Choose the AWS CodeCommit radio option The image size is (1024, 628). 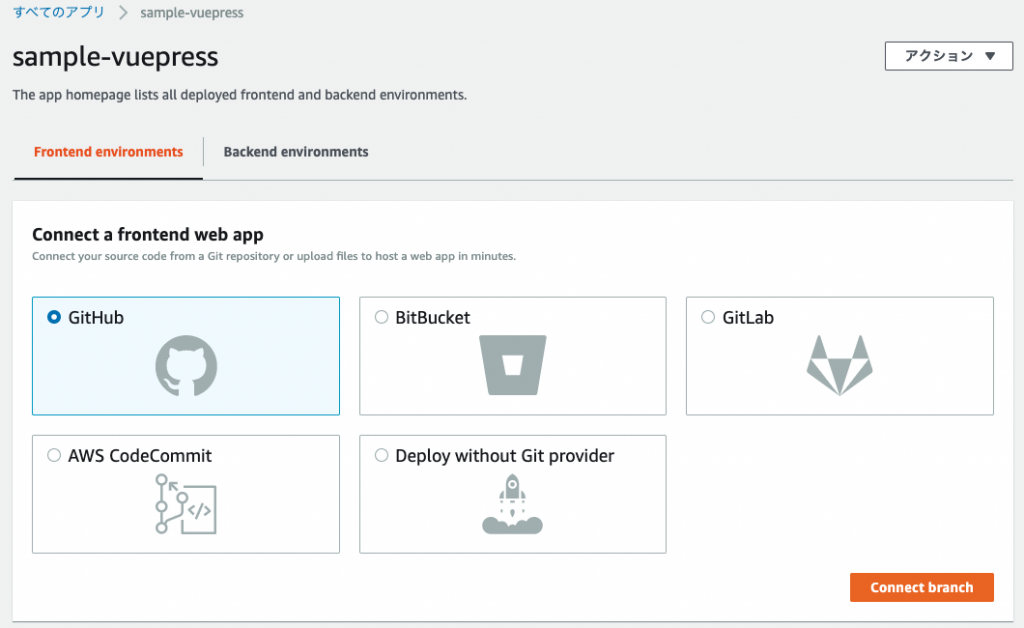pos(54,455)
